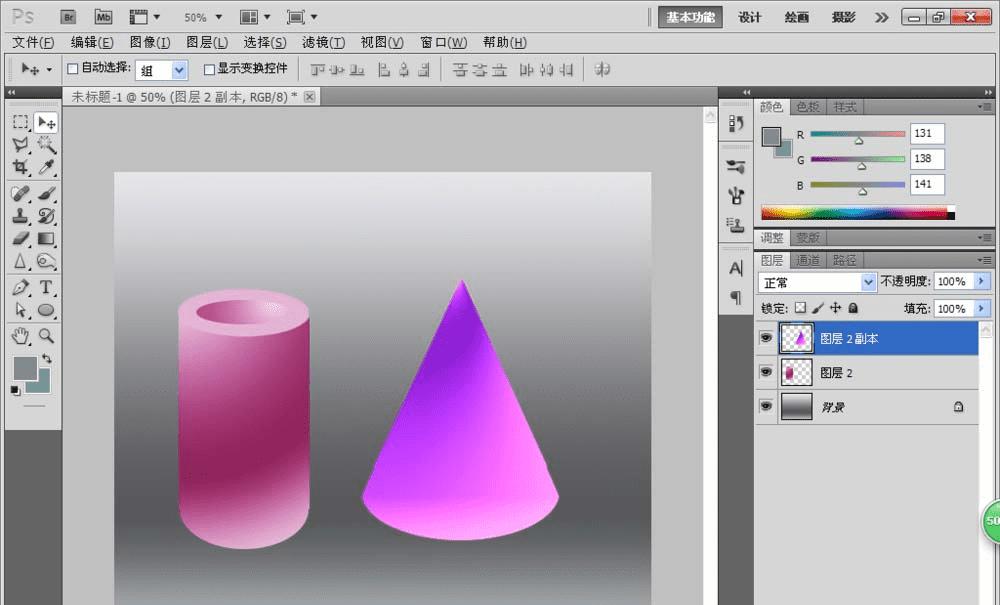1000x605 pixels.
Task: Click the 基本功能 workspace button
Action: click(690, 17)
